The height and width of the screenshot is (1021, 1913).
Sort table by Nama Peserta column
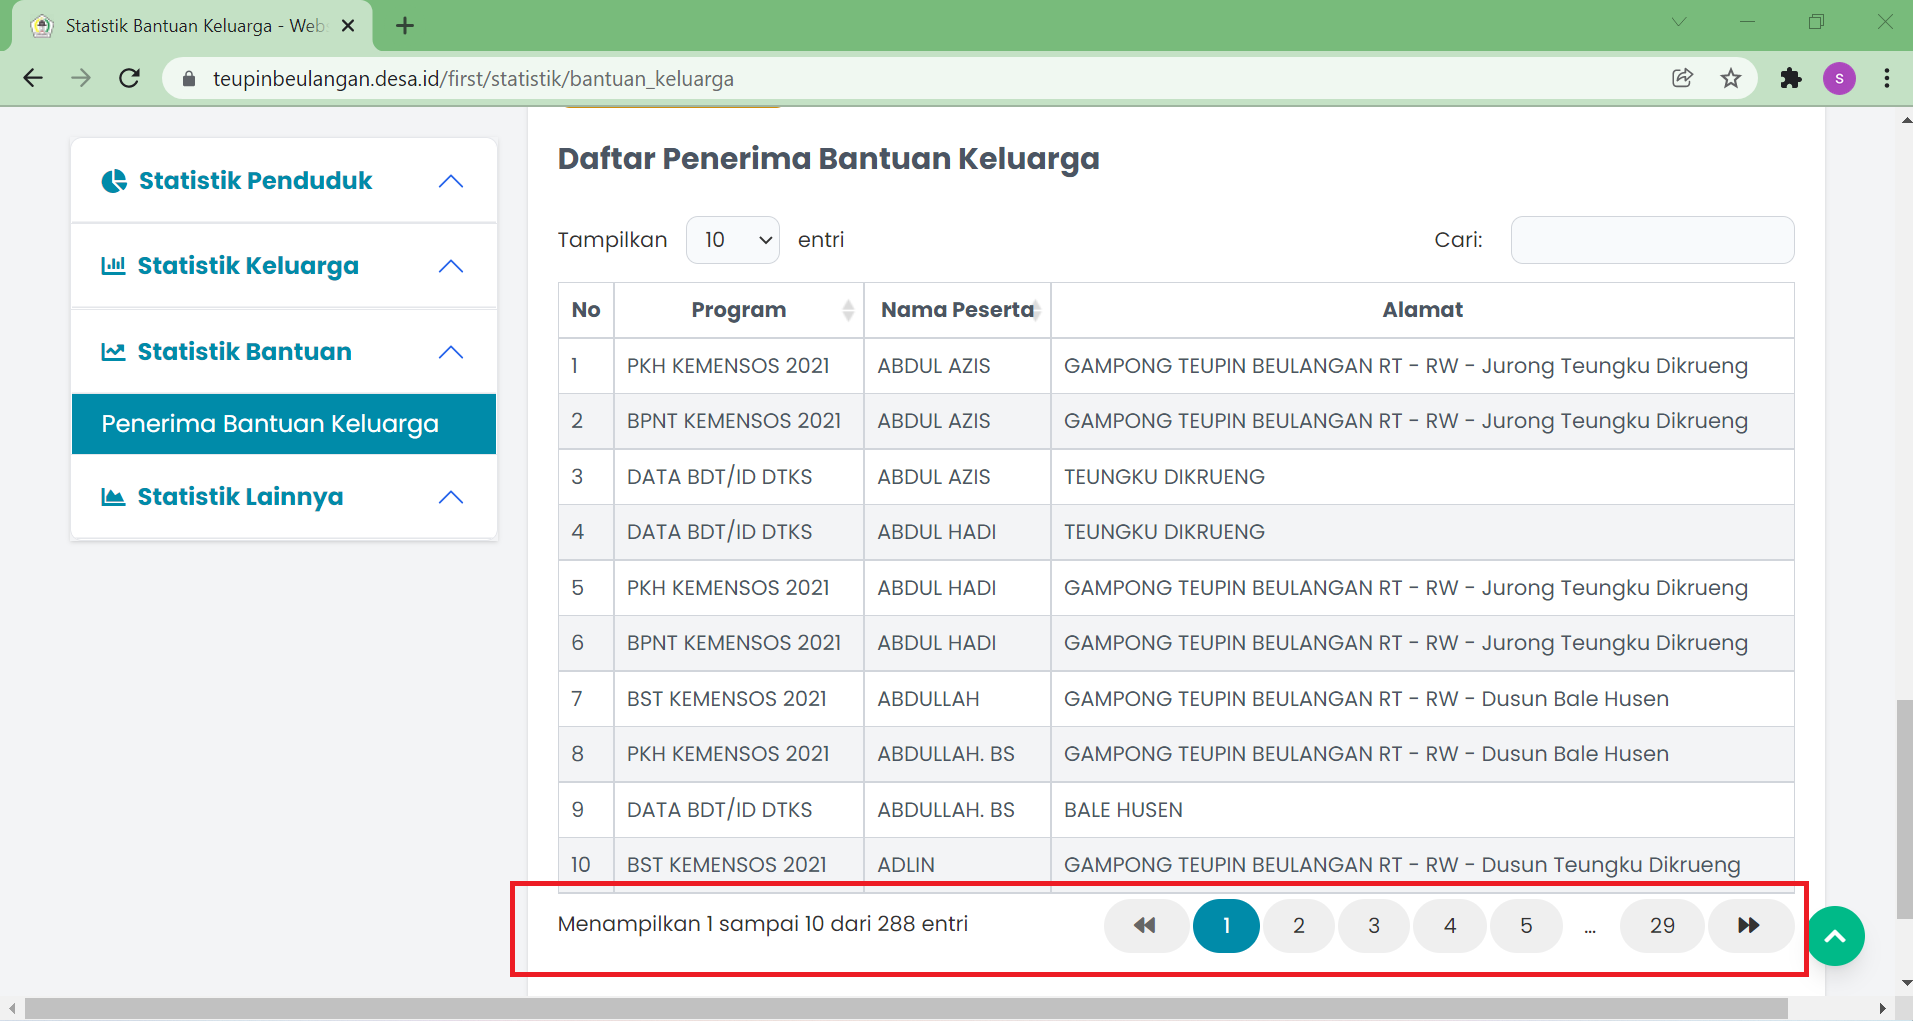pyautogui.click(x=958, y=310)
